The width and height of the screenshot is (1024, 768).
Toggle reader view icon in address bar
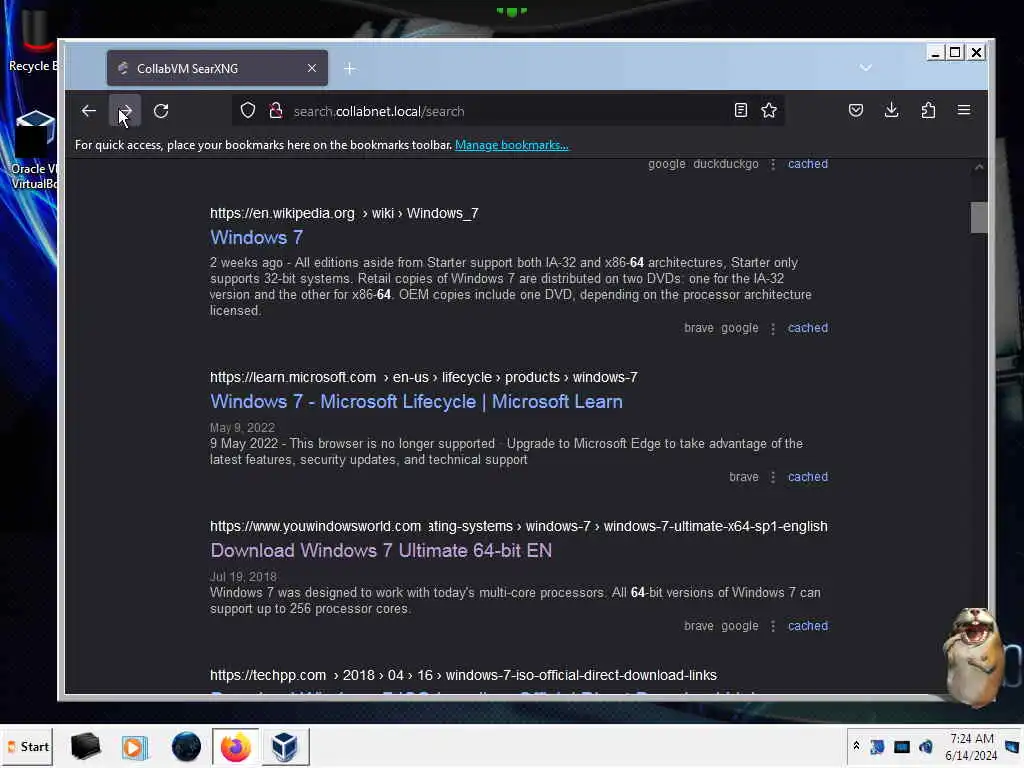coord(741,110)
